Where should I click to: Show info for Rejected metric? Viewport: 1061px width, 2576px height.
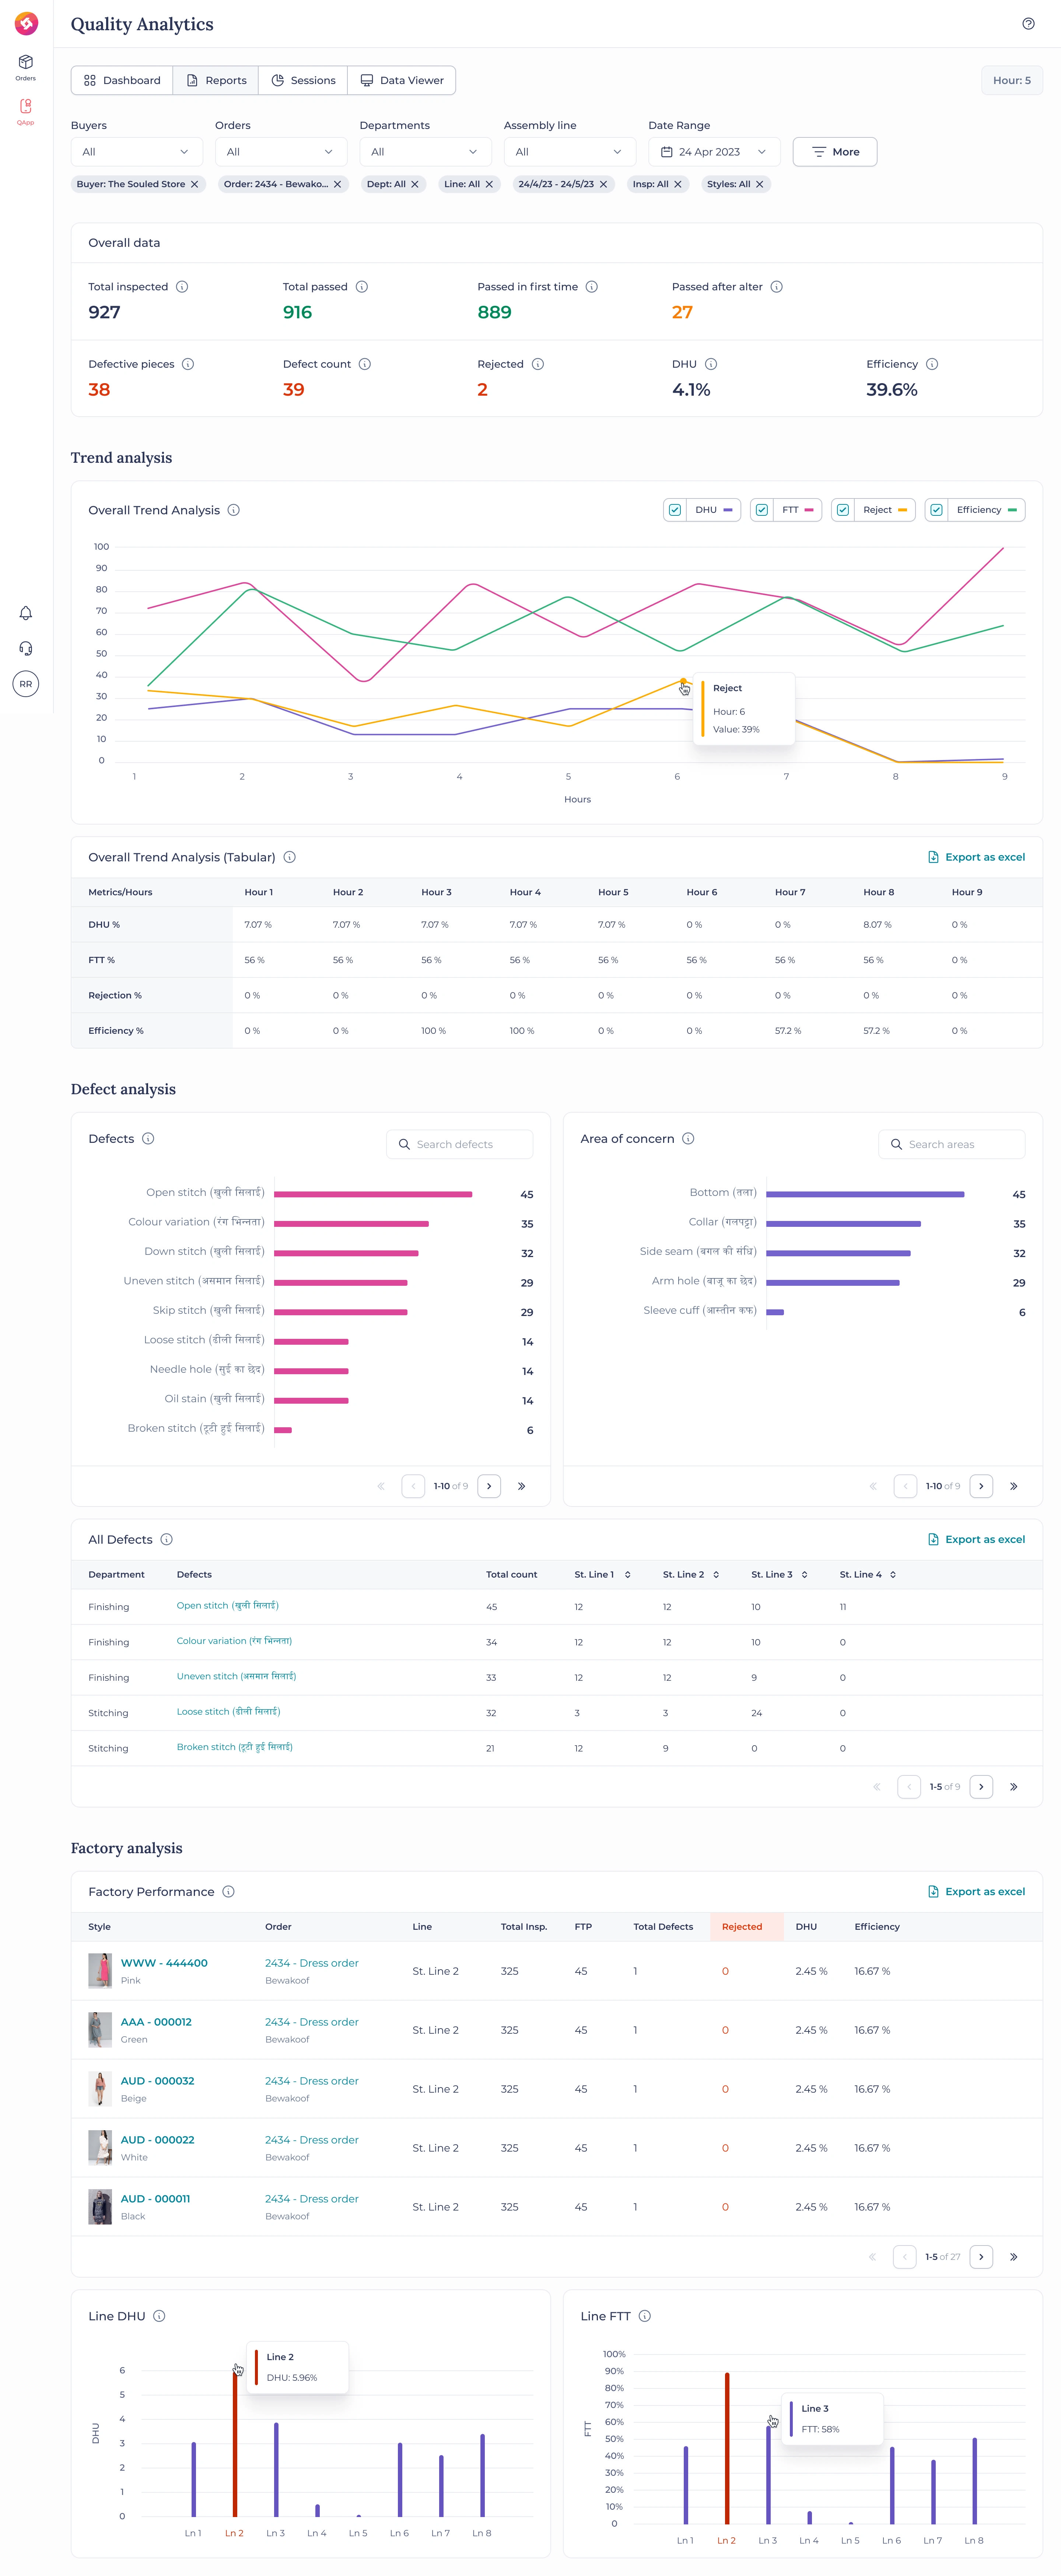point(538,364)
